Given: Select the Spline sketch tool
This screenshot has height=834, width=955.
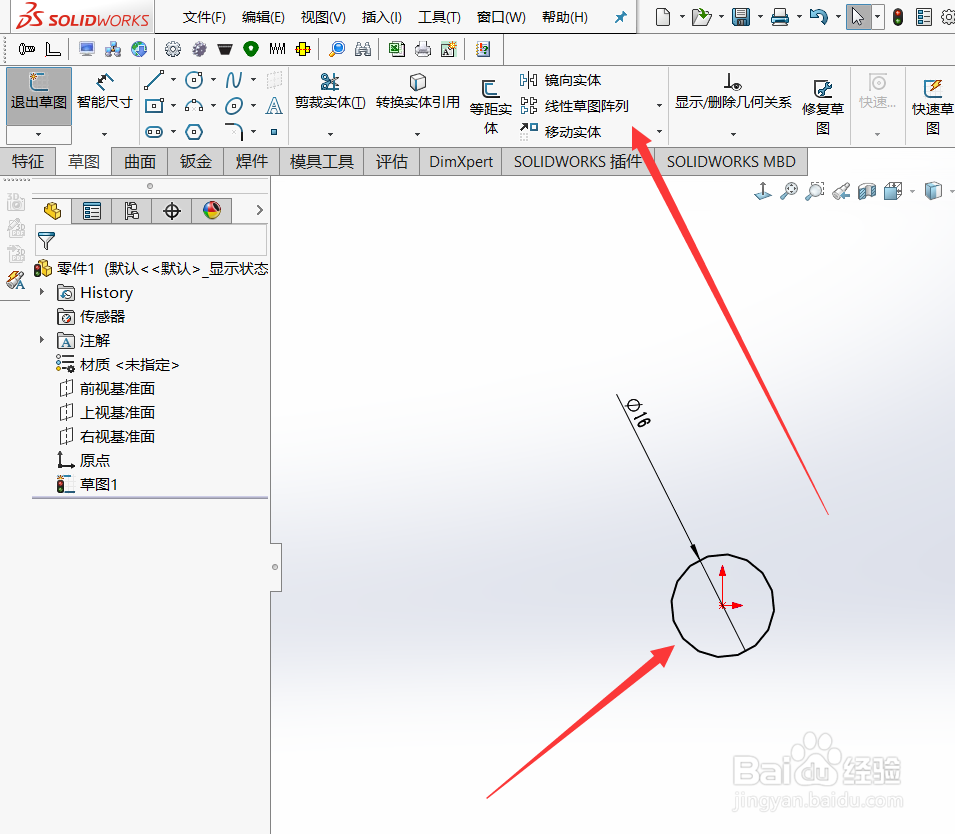Looking at the screenshot, I should (233, 80).
